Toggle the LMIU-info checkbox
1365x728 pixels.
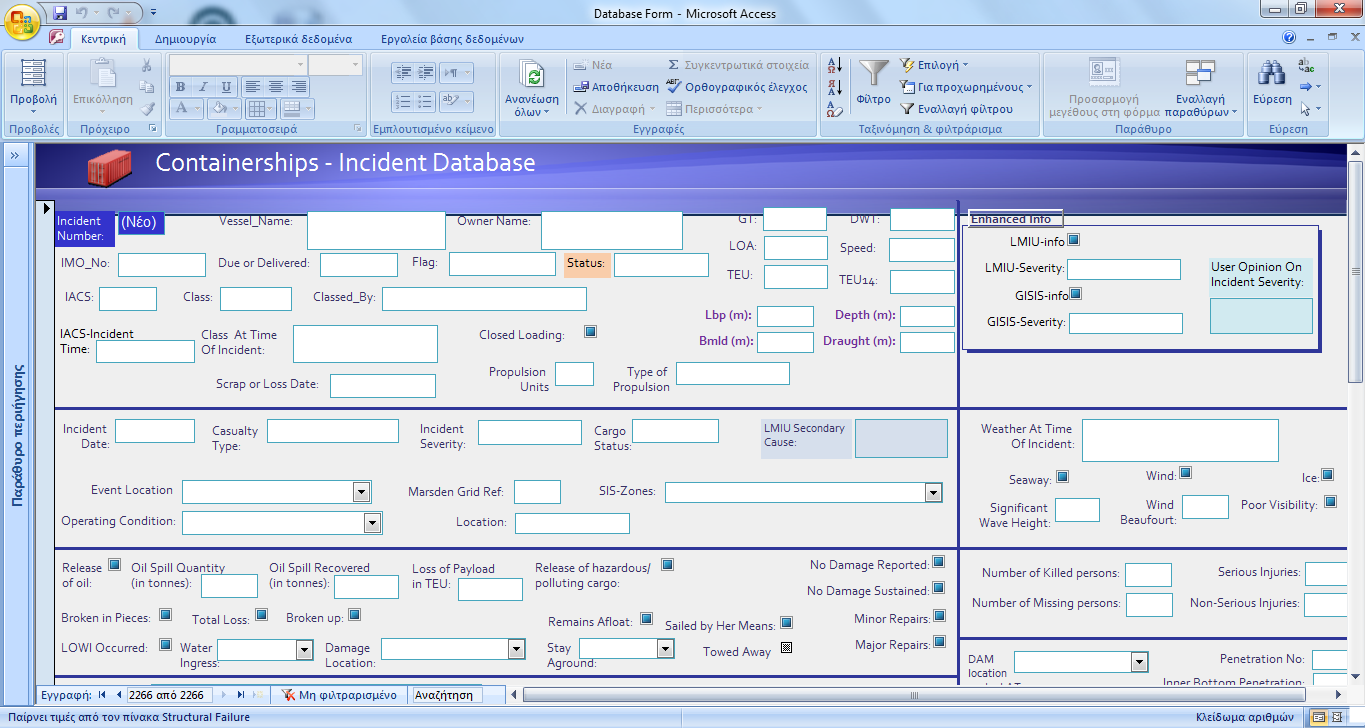(1074, 240)
